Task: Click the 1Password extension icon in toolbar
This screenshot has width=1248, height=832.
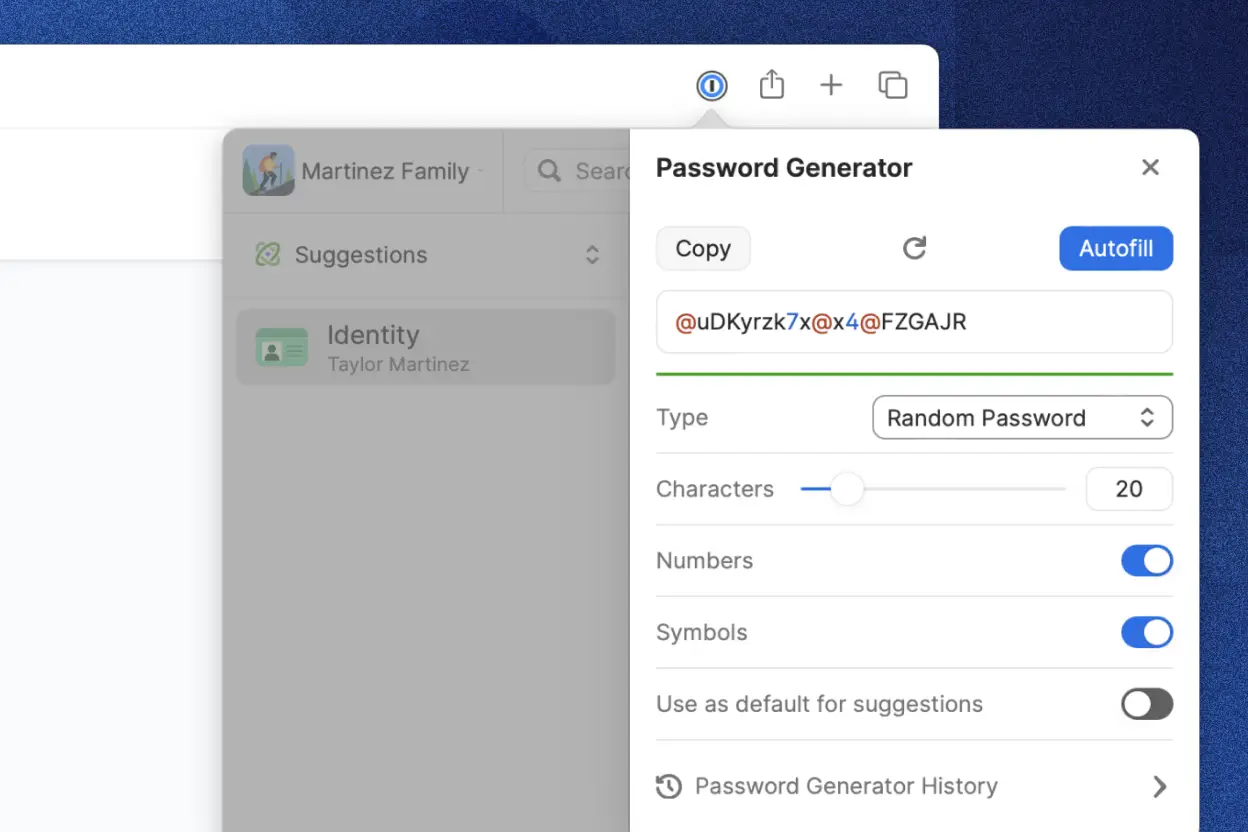Action: [x=711, y=86]
